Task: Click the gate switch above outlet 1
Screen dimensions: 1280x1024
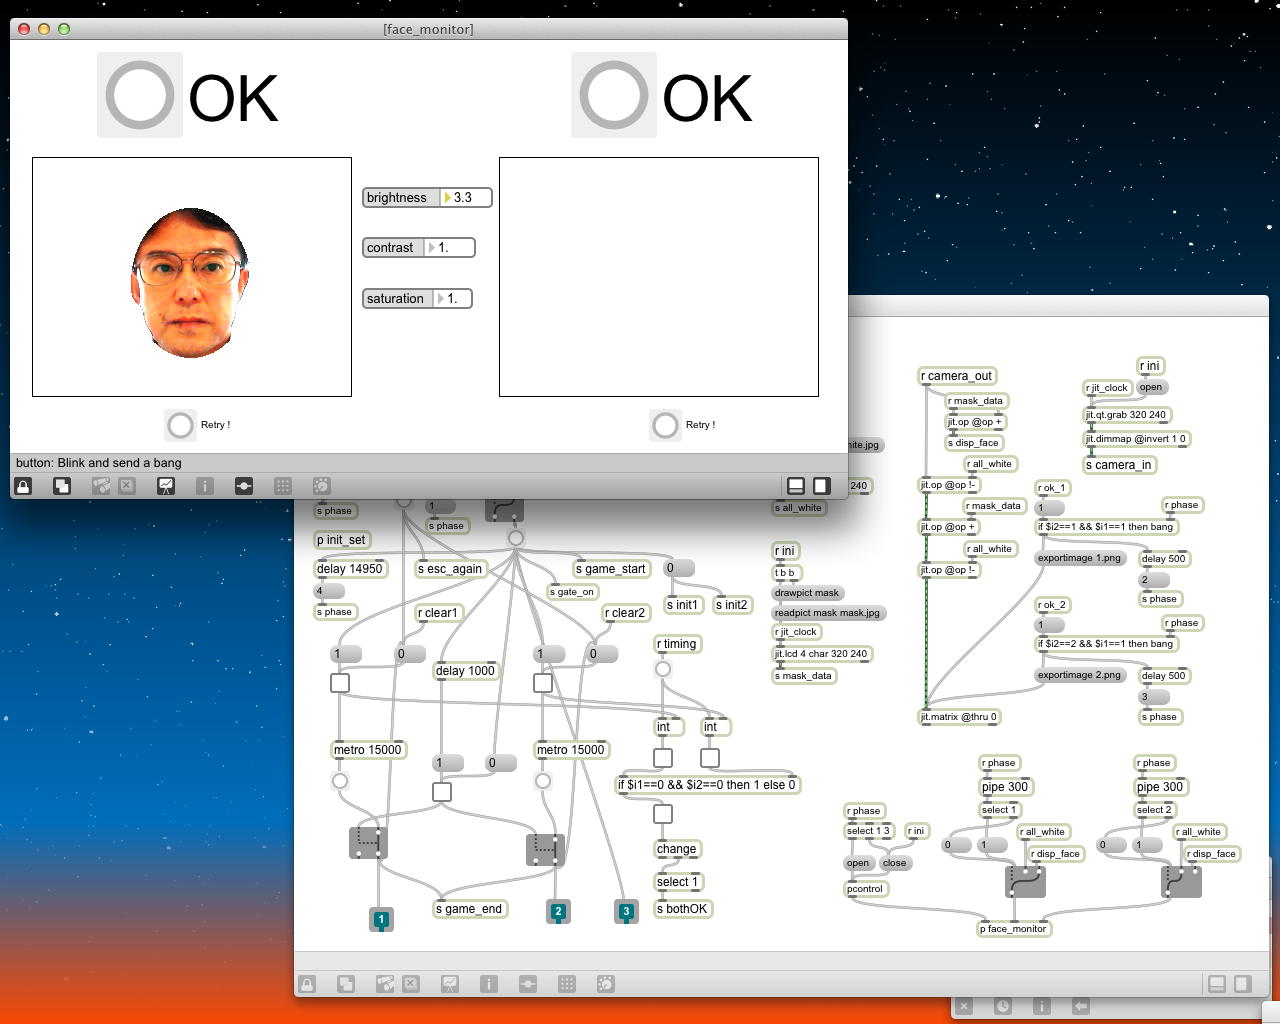Action: (368, 843)
